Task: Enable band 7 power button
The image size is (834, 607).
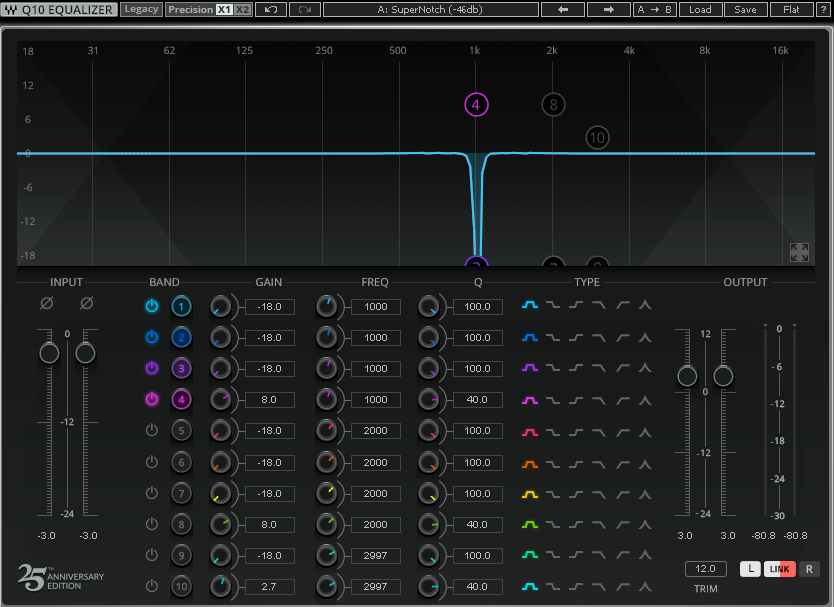Action: 152,493
